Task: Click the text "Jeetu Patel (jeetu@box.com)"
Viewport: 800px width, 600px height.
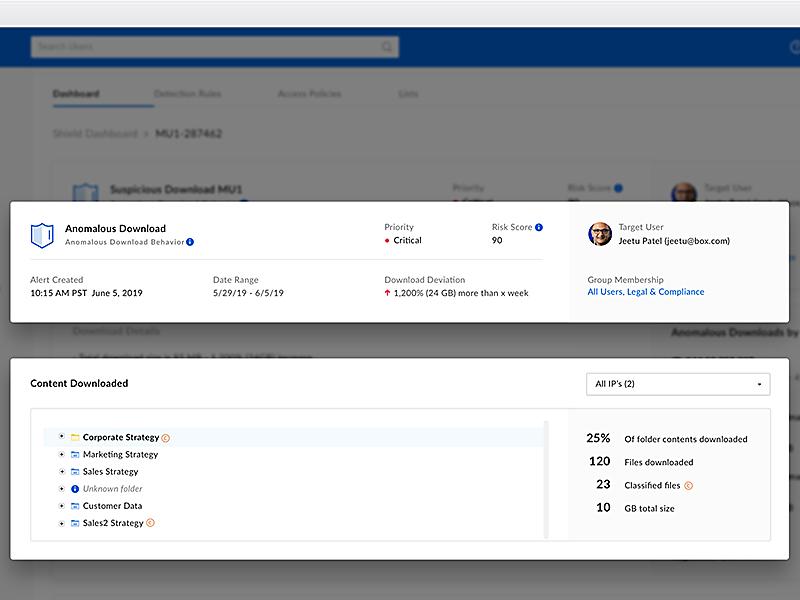Action: coord(674,241)
